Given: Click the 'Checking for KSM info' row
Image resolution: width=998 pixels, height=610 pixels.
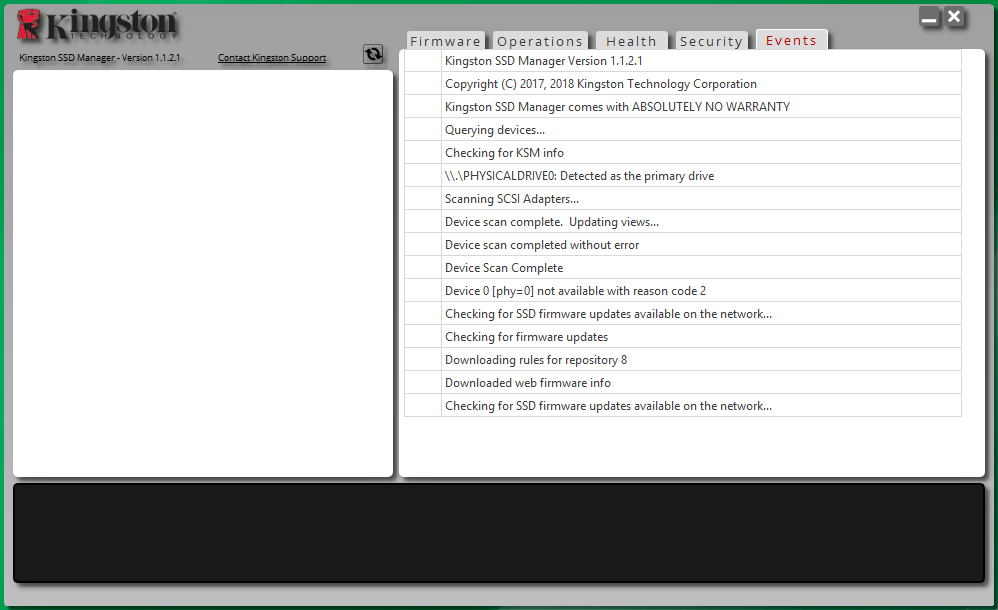Looking at the screenshot, I should tap(682, 152).
